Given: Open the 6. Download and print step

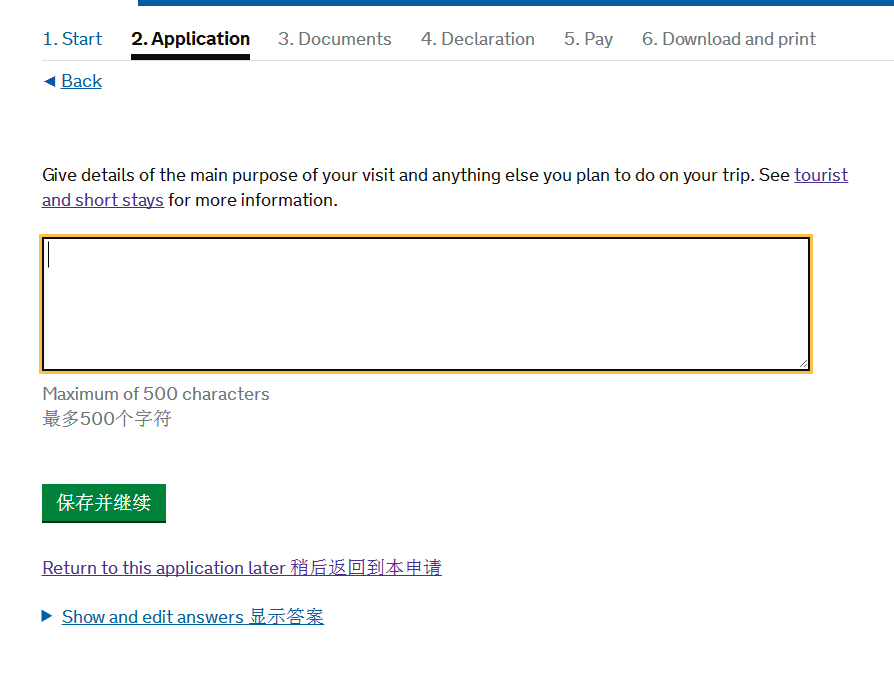Looking at the screenshot, I should click(728, 39).
